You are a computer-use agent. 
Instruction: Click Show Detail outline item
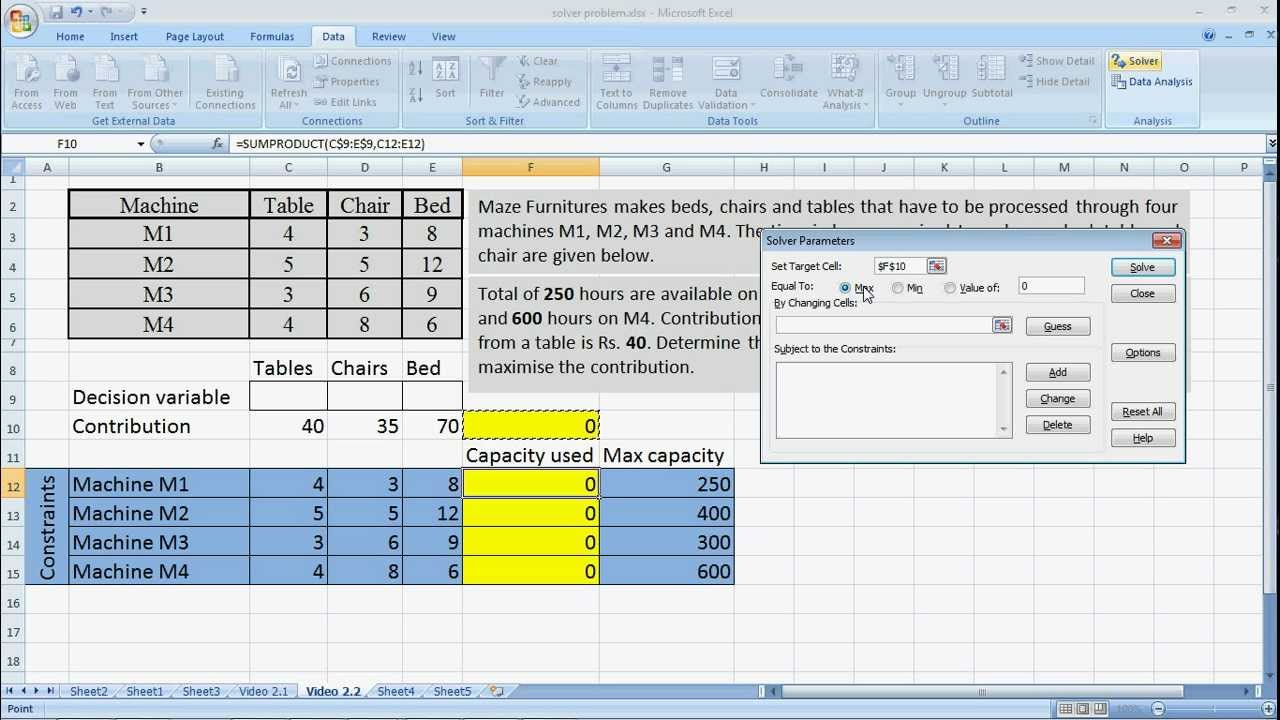pos(1057,61)
